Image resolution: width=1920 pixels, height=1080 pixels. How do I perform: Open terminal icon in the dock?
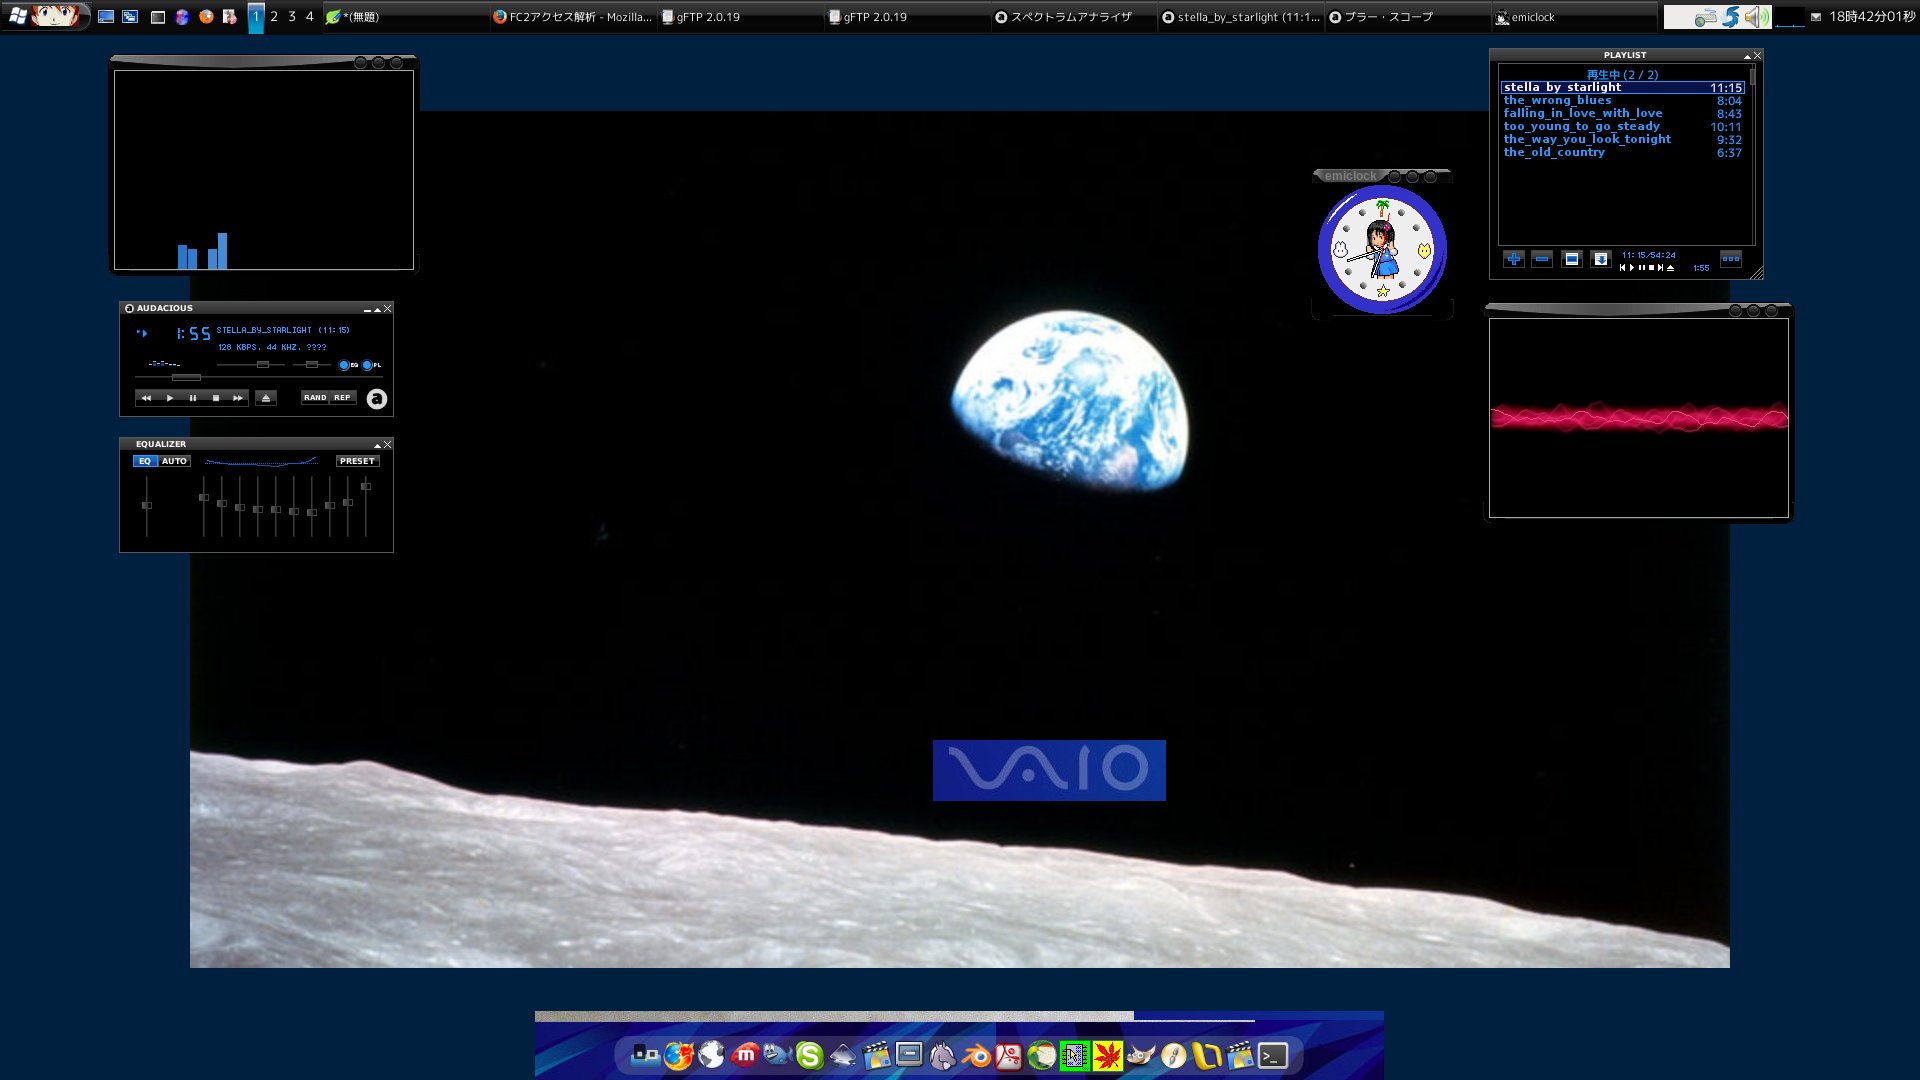point(1273,1056)
